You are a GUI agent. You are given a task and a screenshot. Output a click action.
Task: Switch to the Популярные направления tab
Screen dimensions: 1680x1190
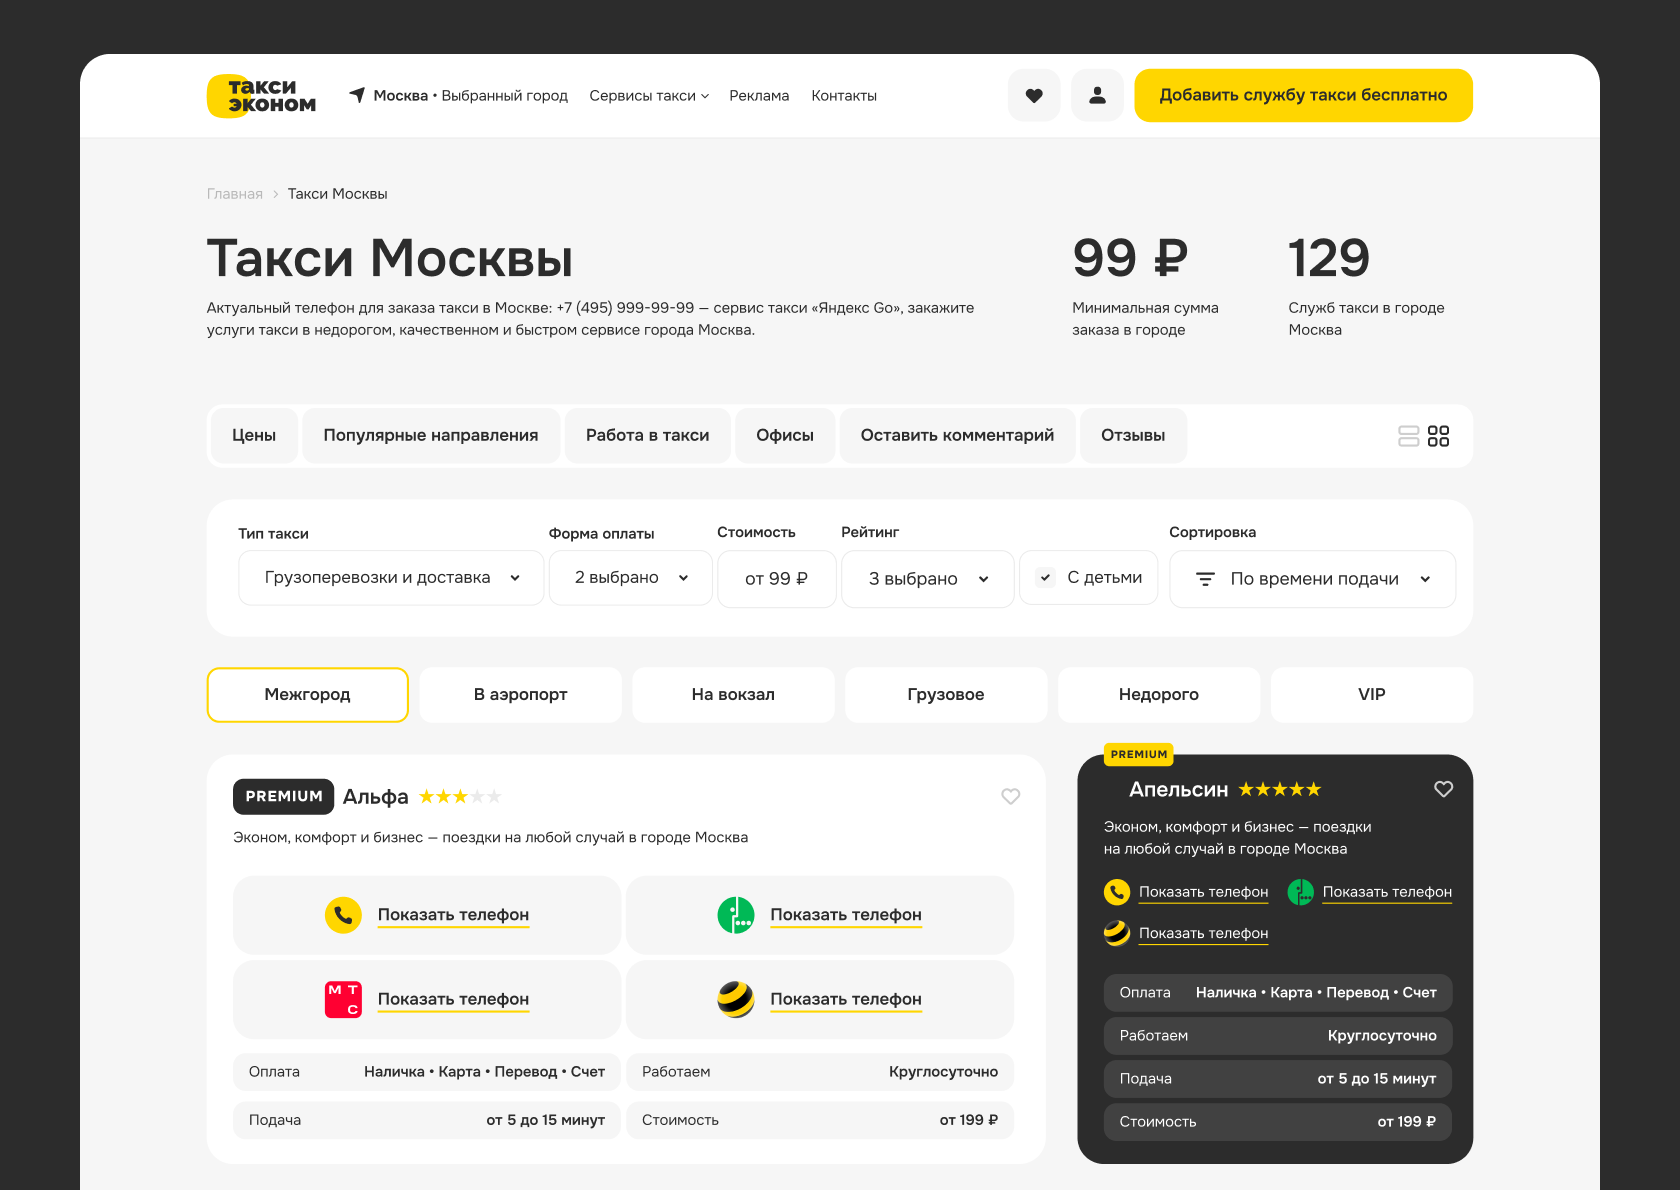pos(431,436)
